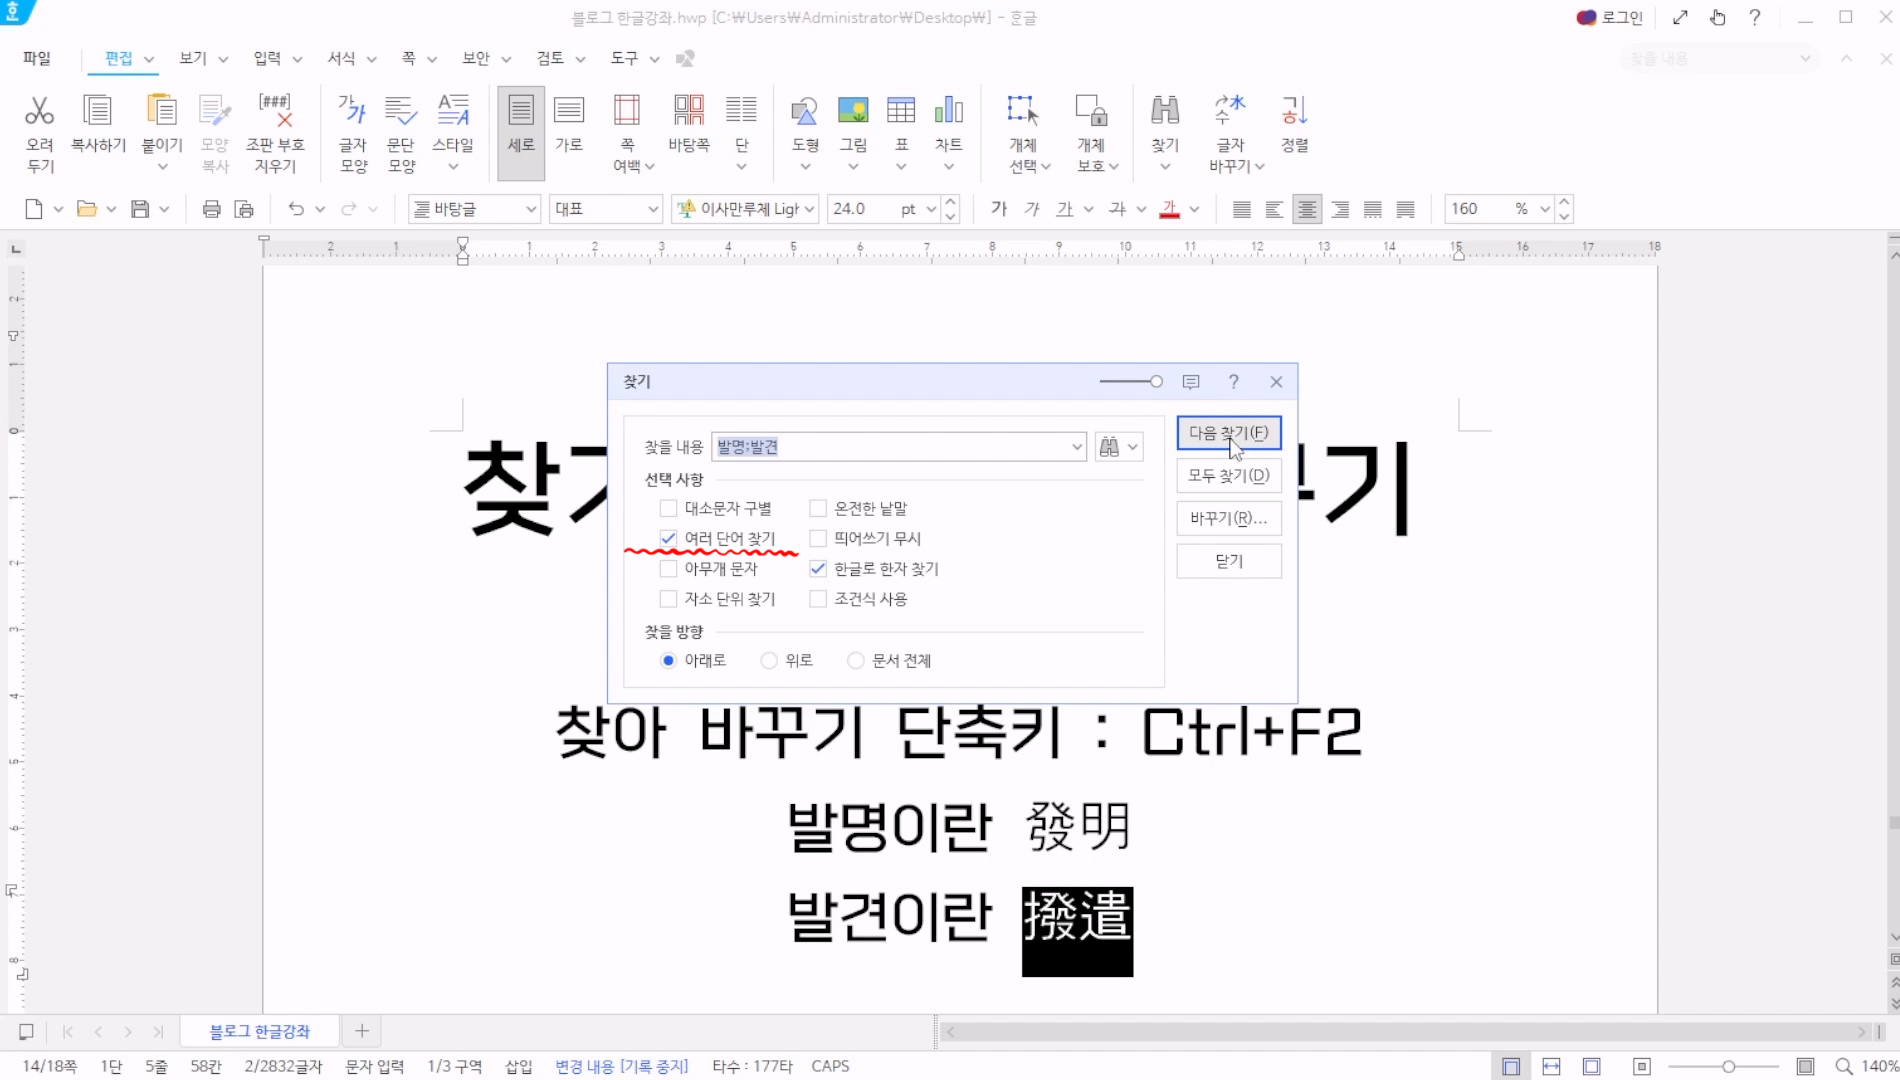Viewport: 1900px width, 1080px height.
Task: Select the 블로그 한글강좌 document tab
Action: point(260,1031)
